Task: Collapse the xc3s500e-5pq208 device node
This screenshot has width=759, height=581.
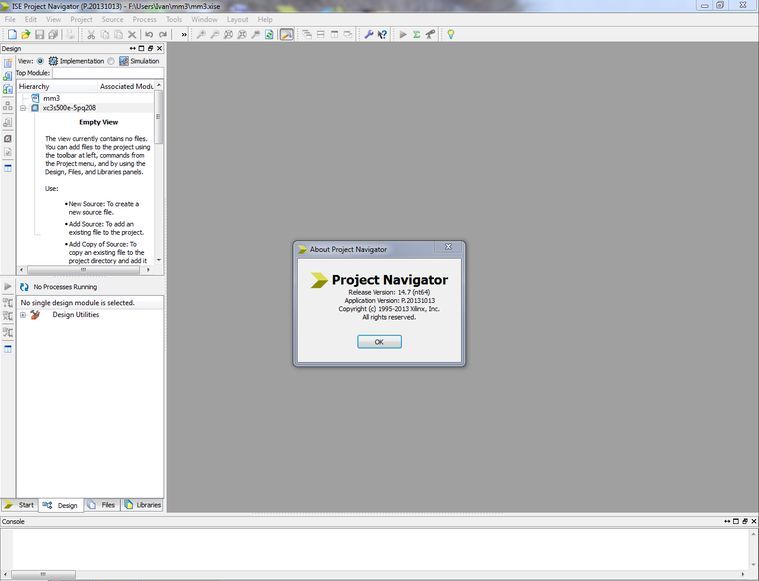Action: click(x=23, y=108)
